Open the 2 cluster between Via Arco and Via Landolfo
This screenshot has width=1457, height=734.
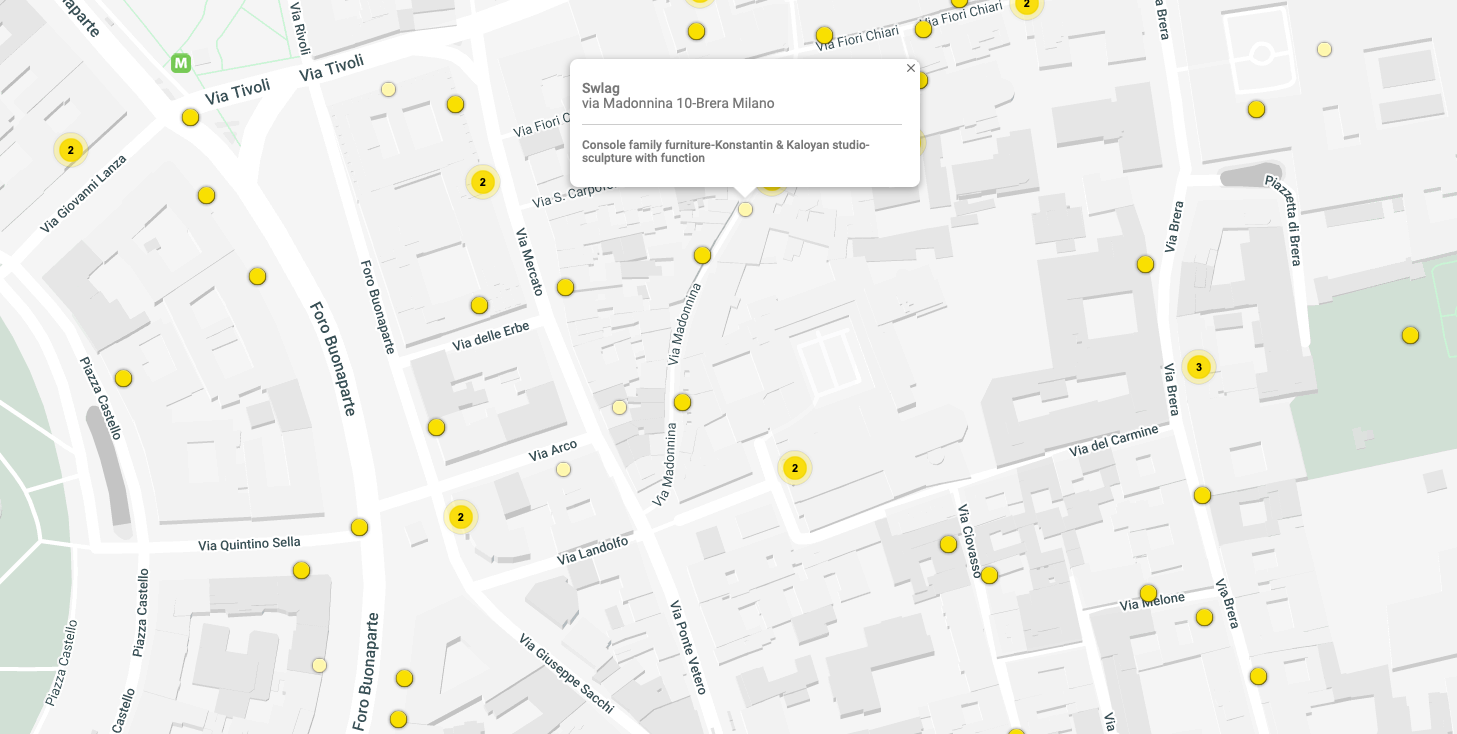[x=460, y=517]
